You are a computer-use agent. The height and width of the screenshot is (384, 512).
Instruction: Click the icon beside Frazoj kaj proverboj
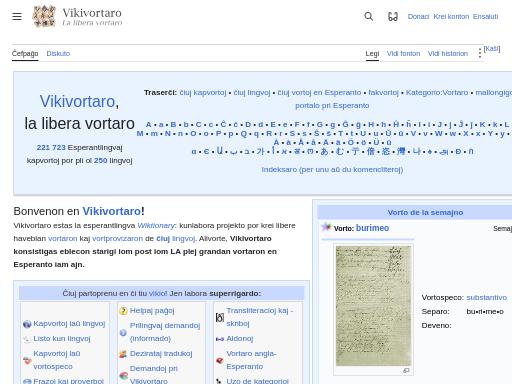[x=27, y=381]
